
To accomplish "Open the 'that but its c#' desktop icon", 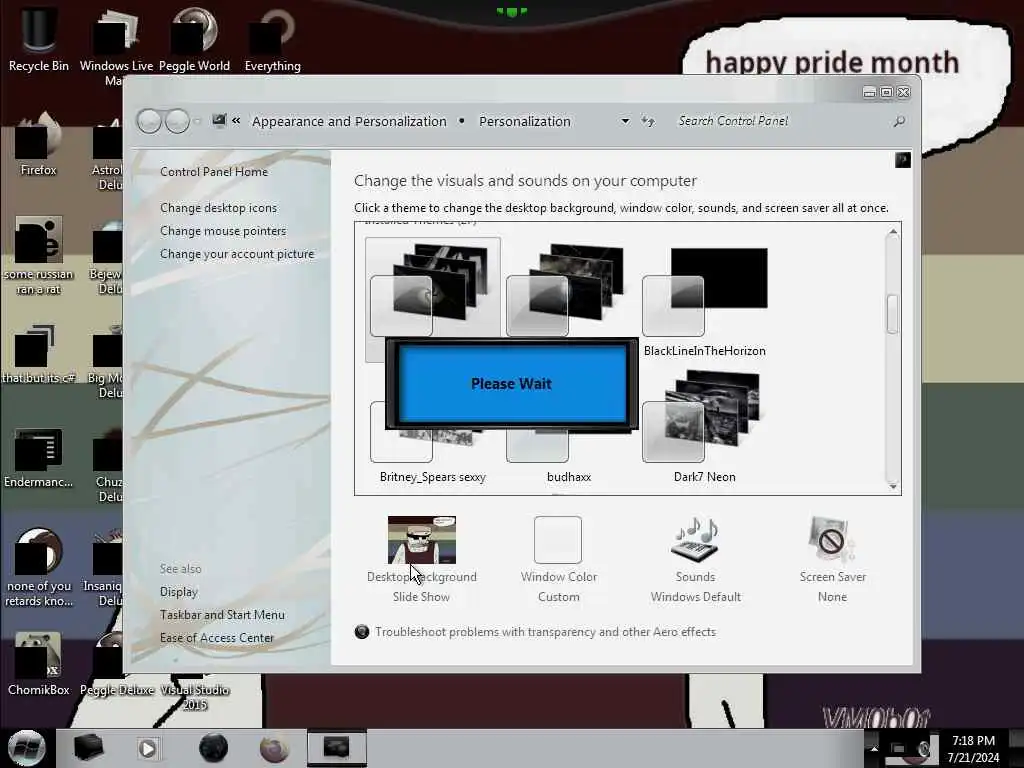I will (x=39, y=353).
